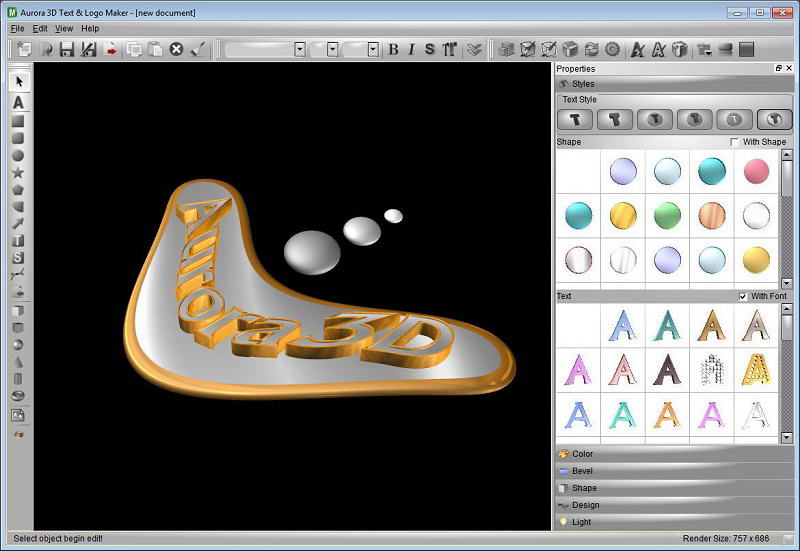Viewport: 800px width, 551px height.
Task: Select the text 'A' tool
Action: pyautogui.click(x=18, y=102)
